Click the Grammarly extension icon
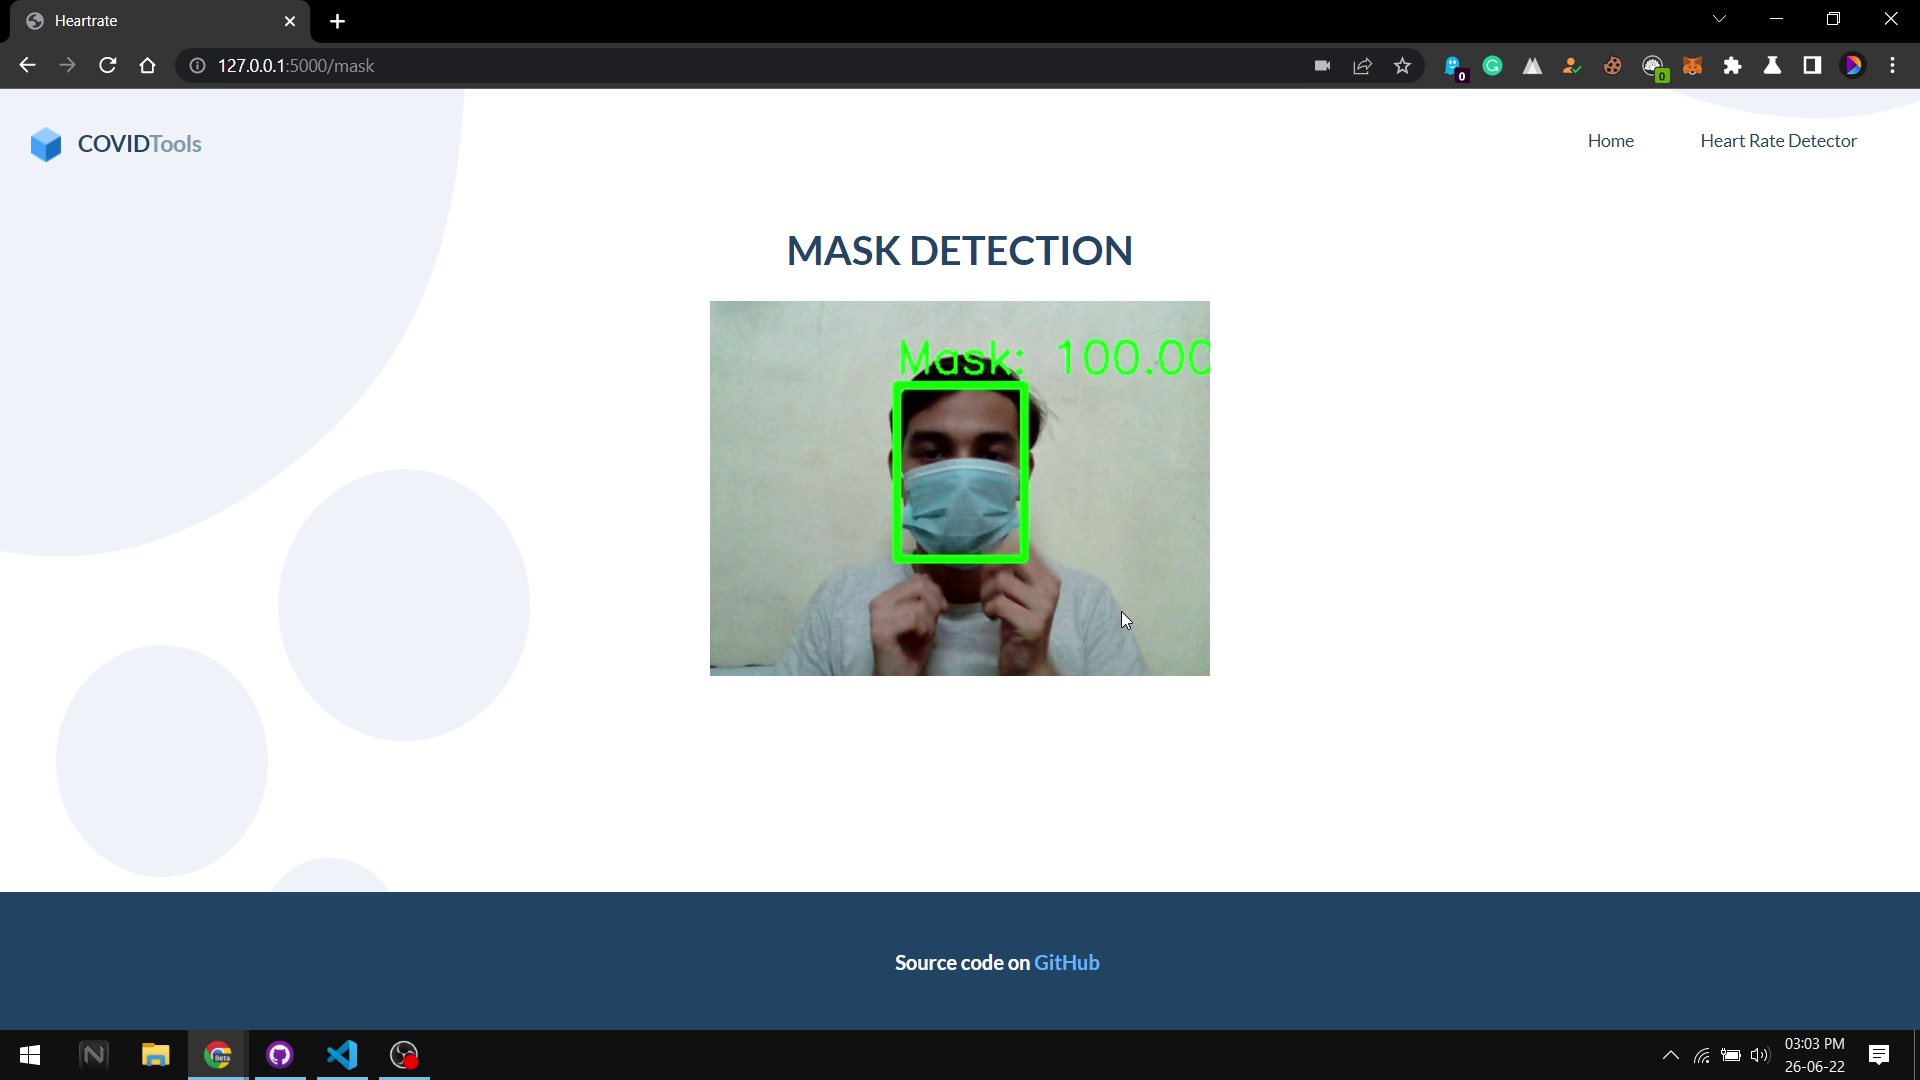The width and height of the screenshot is (1920, 1080). [x=1492, y=66]
